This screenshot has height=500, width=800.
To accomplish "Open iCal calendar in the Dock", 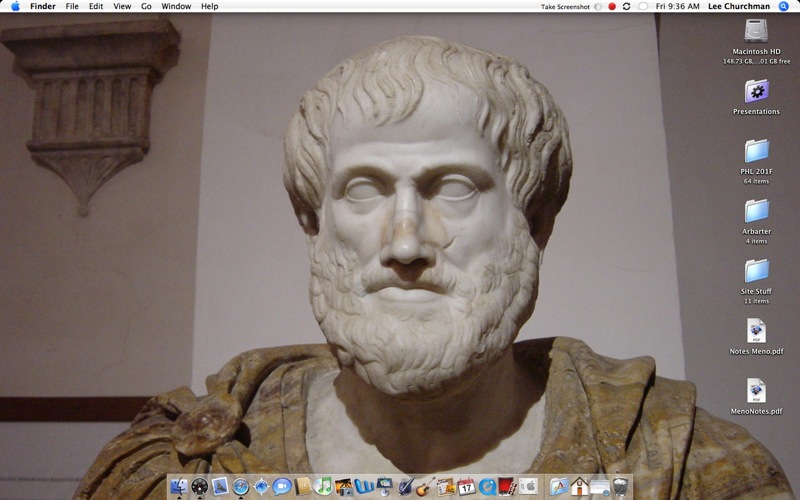I will [467, 486].
